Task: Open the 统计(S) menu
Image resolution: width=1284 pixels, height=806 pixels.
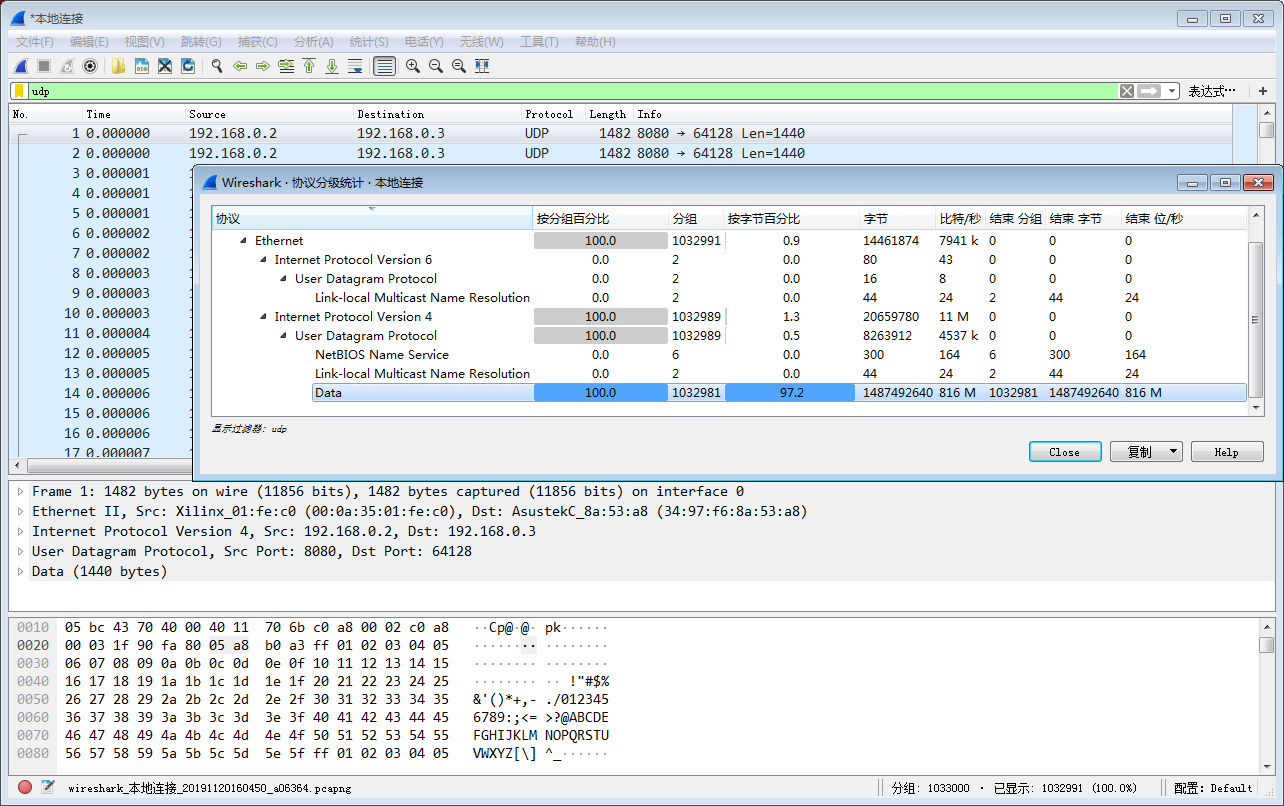Action: (x=369, y=41)
